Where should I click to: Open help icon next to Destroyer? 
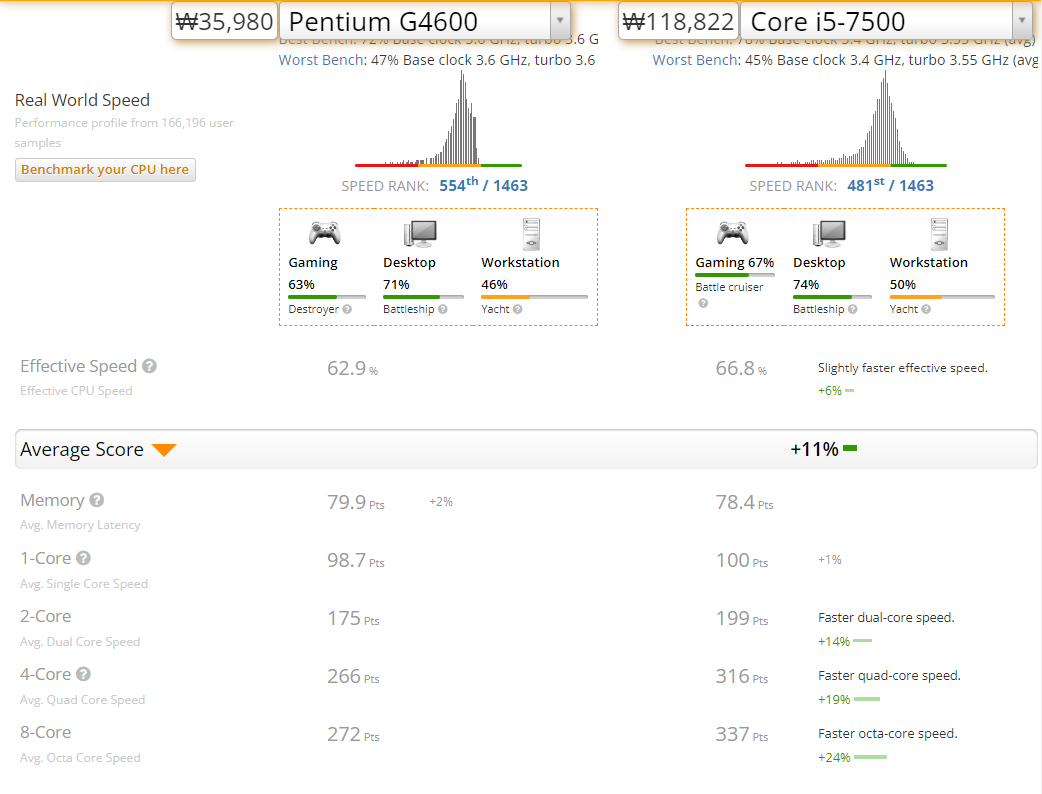click(x=347, y=309)
